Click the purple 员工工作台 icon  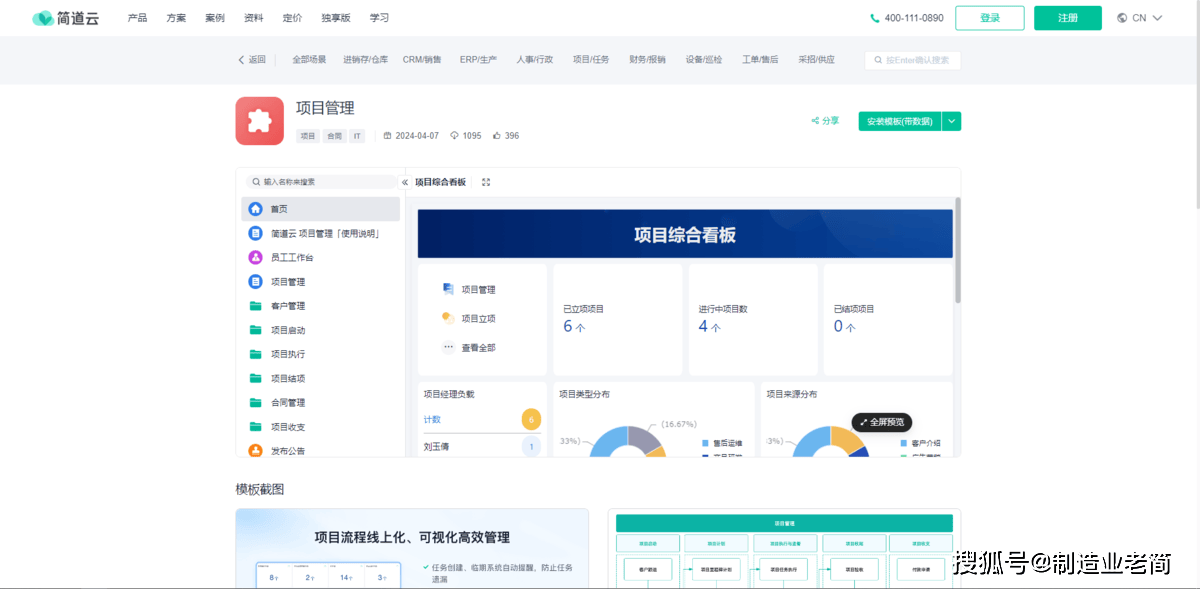pos(255,257)
